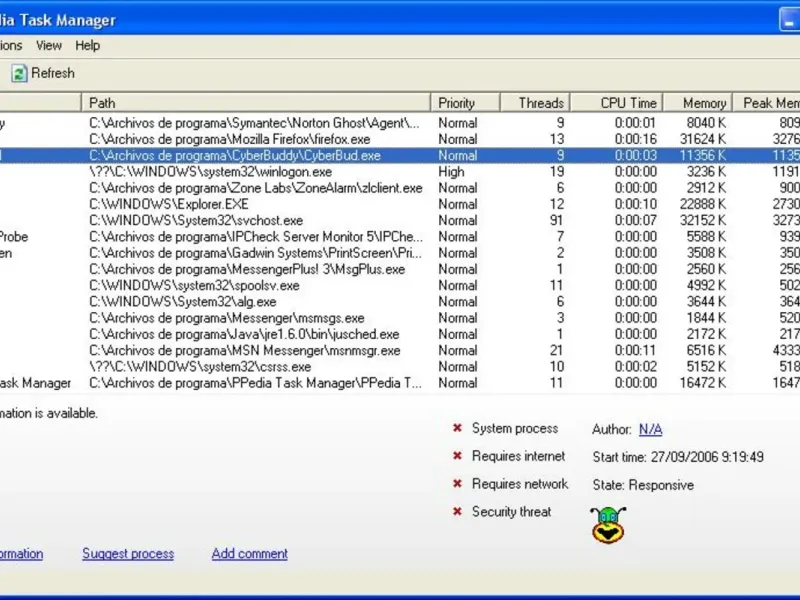Select the Norton Ghost Agent process row
The height and width of the screenshot is (600, 800).
400,123
